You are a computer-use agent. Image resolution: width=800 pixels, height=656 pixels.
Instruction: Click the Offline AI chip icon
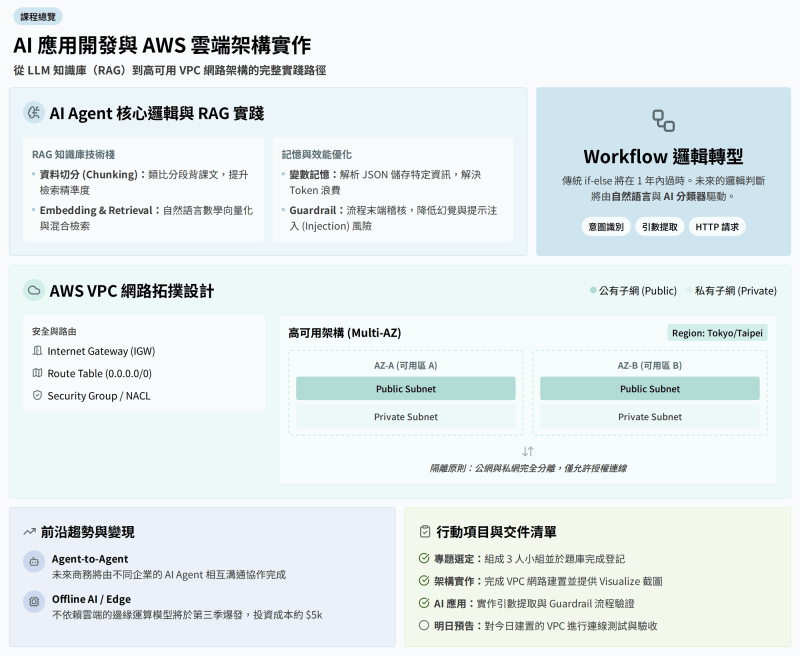pyautogui.click(x=34, y=602)
